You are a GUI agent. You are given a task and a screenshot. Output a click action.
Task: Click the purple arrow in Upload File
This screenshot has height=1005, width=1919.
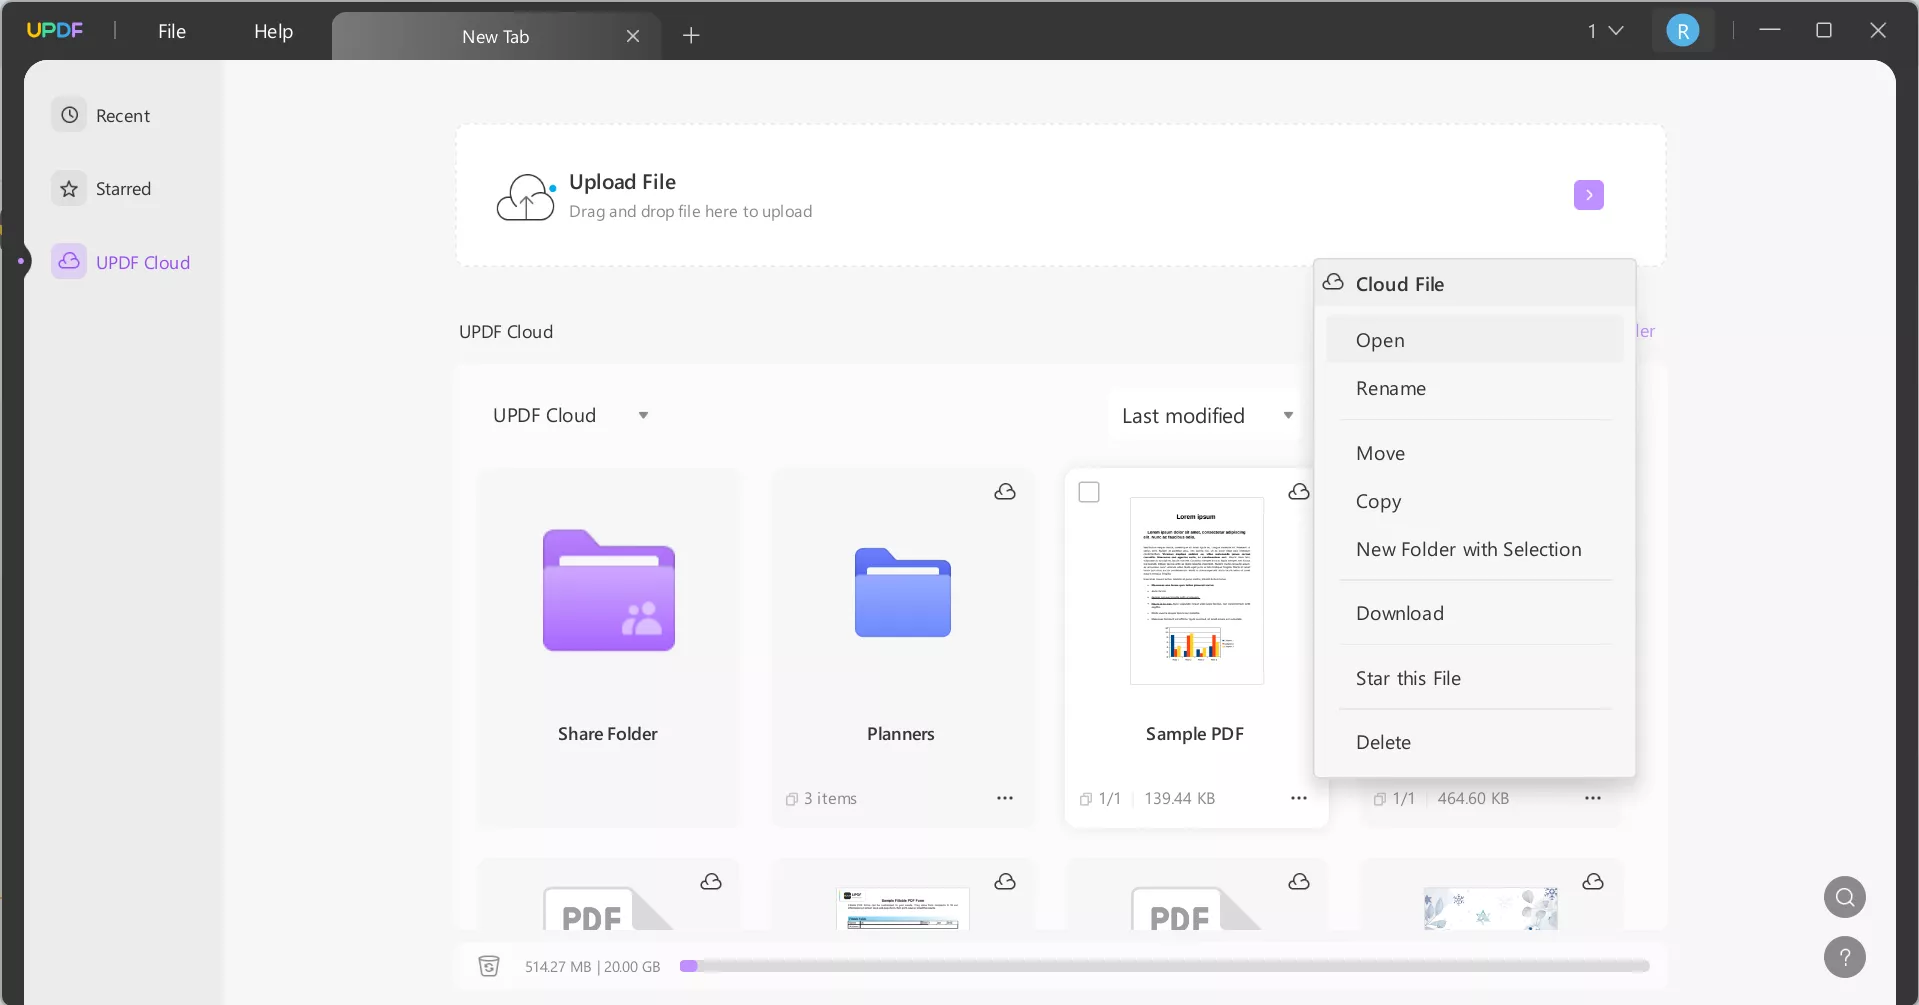1588,195
